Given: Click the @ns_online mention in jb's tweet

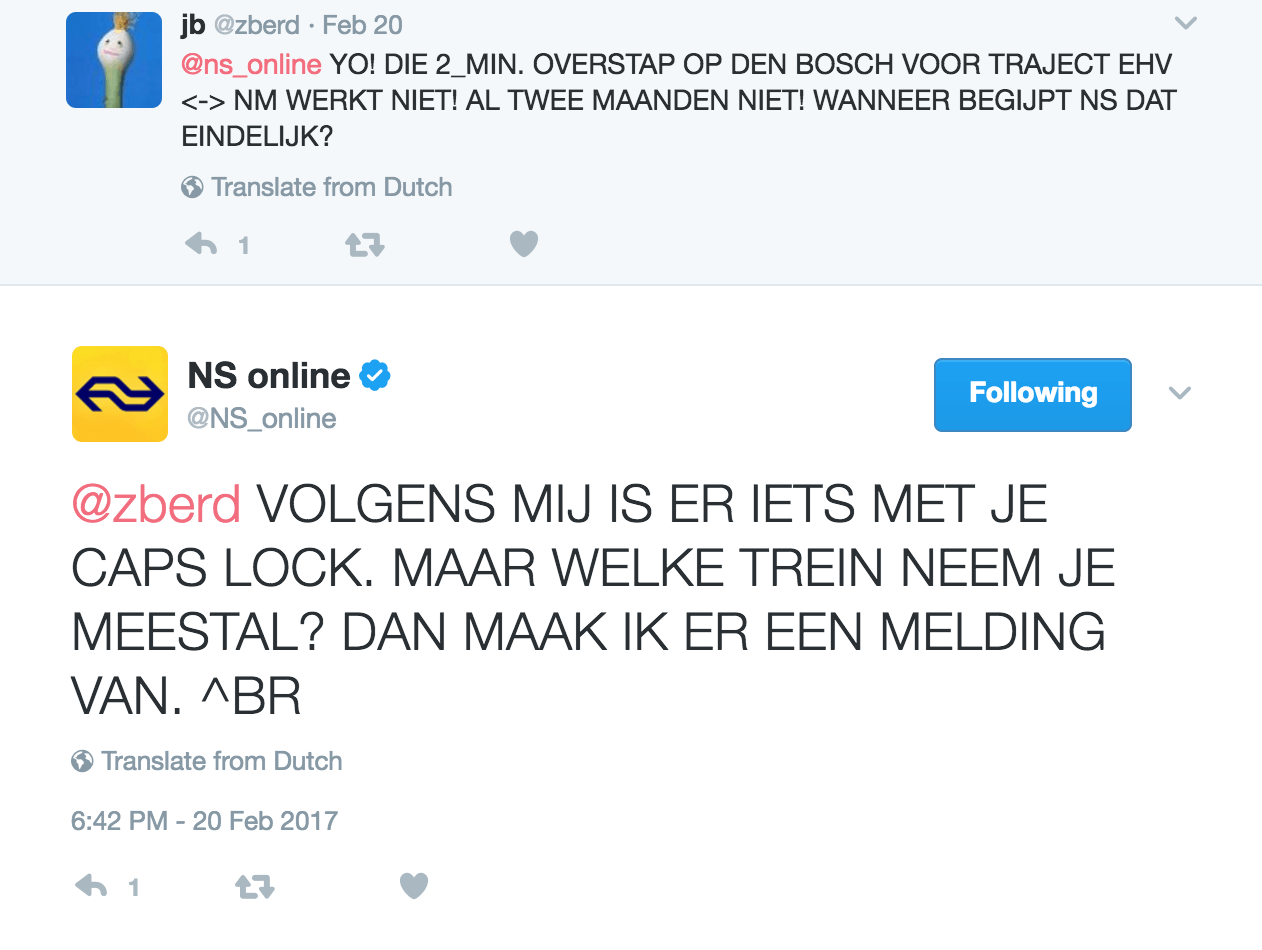Looking at the screenshot, I should (251, 65).
